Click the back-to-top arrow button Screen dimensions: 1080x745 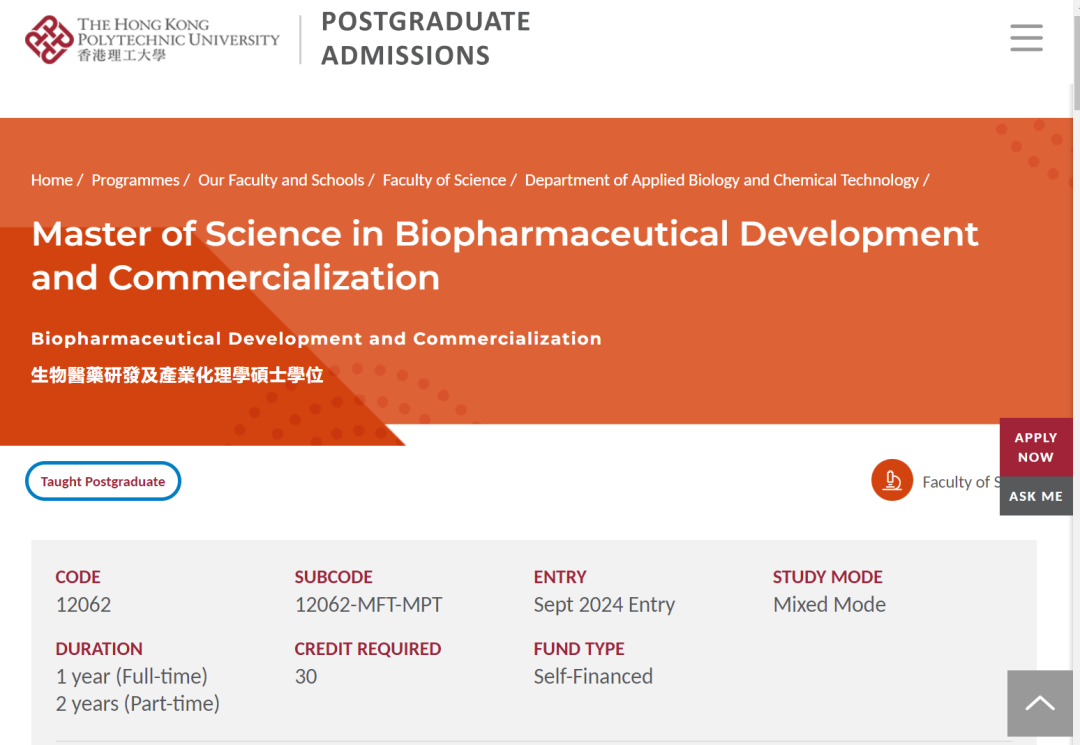coord(1040,704)
